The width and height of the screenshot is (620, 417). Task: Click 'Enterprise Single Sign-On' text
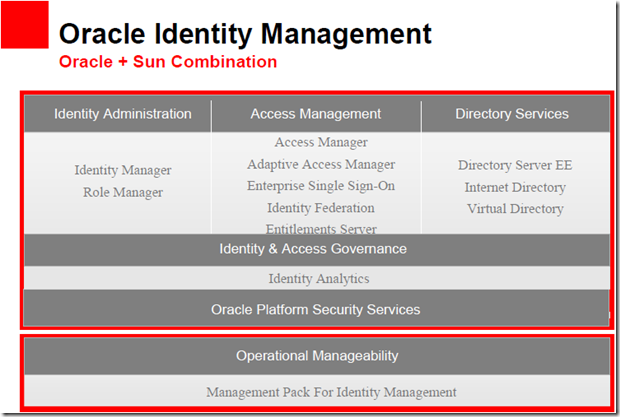tap(321, 186)
